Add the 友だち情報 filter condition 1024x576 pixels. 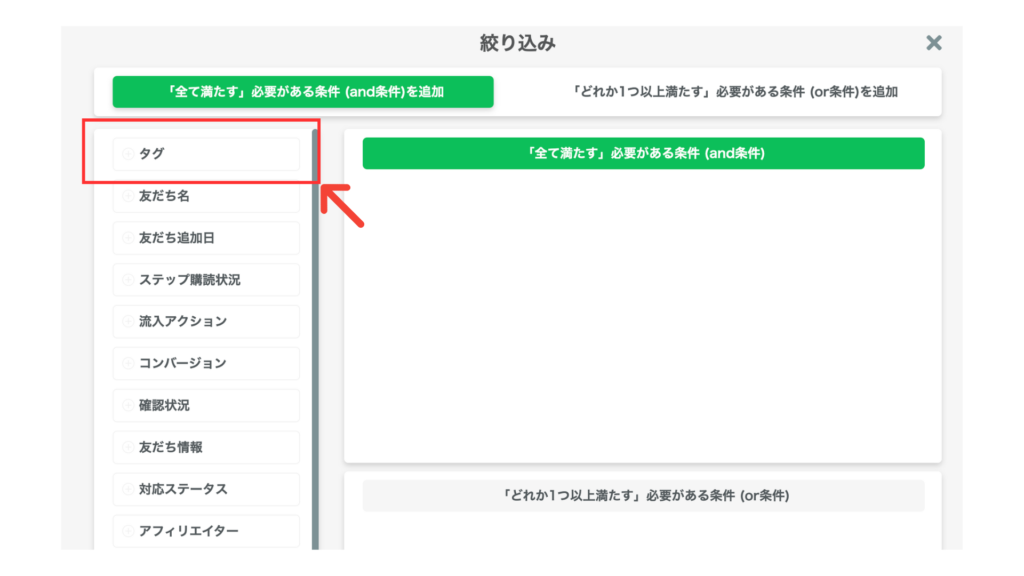point(206,447)
